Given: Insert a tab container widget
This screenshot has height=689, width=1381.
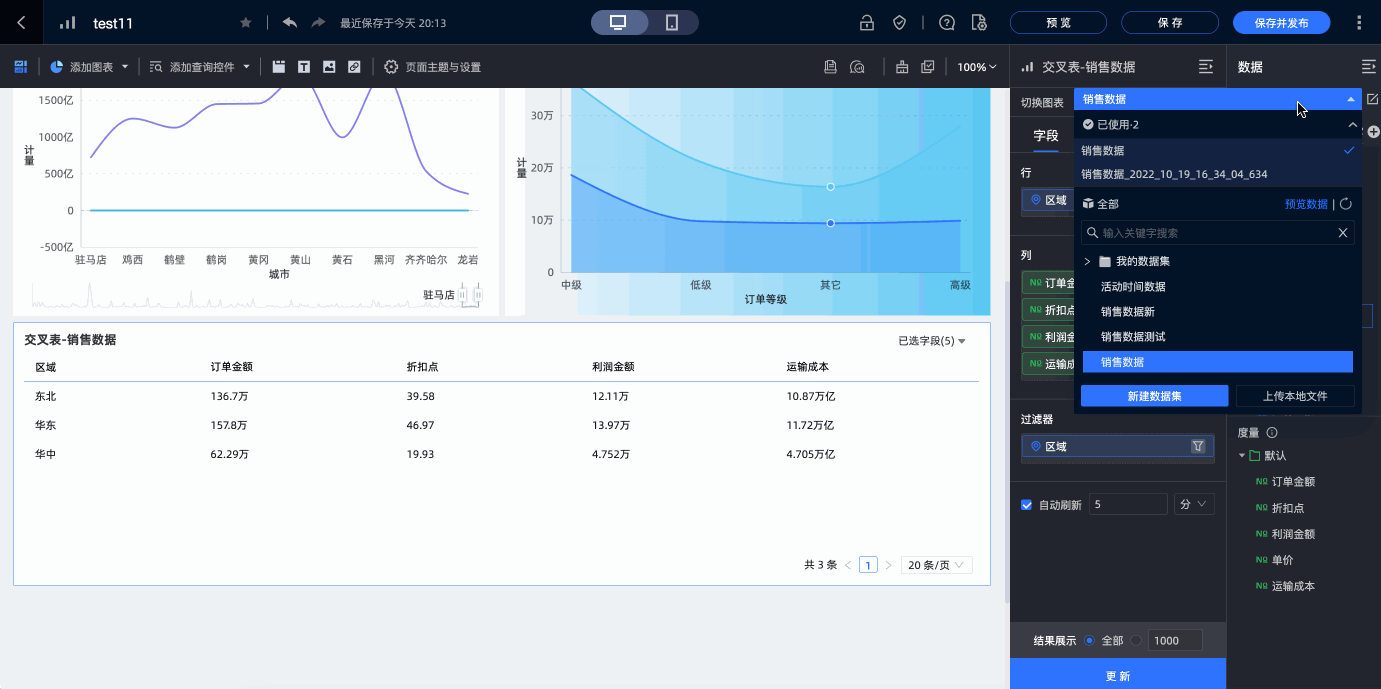Looking at the screenshot, I should [279, 67].
